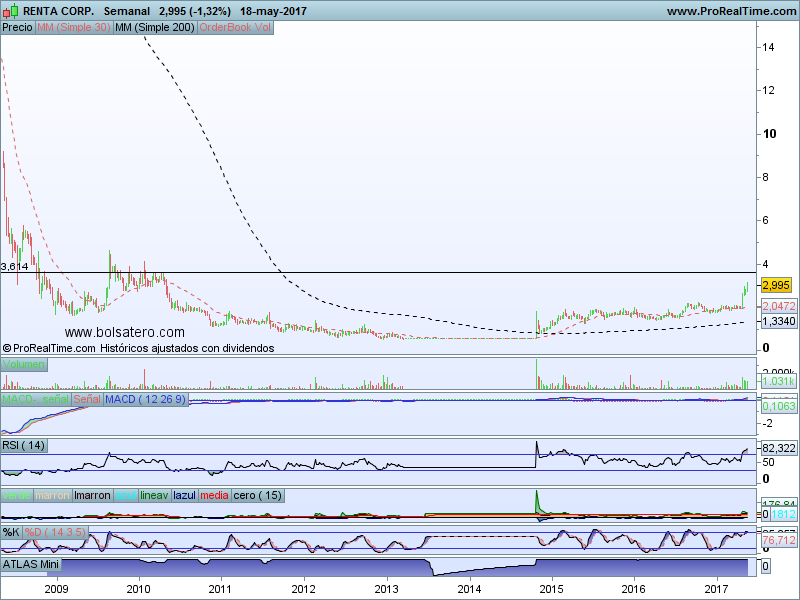Screen dimensions: 800x600
Task: Toggle the MM (Simple 200) label
Action: pyautogui.click(x=155, y=28)
